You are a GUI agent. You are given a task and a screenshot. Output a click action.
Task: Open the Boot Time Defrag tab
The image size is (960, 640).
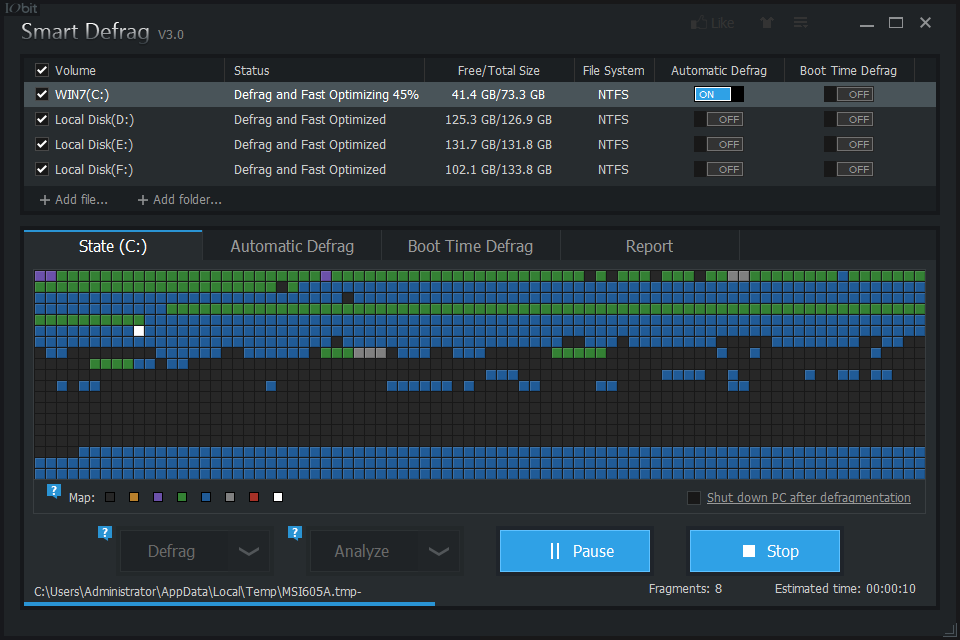coord(470,246)
